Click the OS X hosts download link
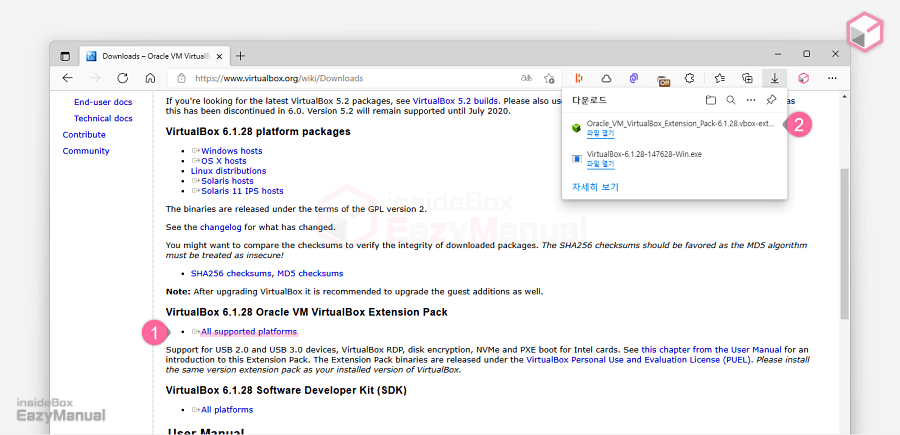The image size is (900, 435). (223, 161)
